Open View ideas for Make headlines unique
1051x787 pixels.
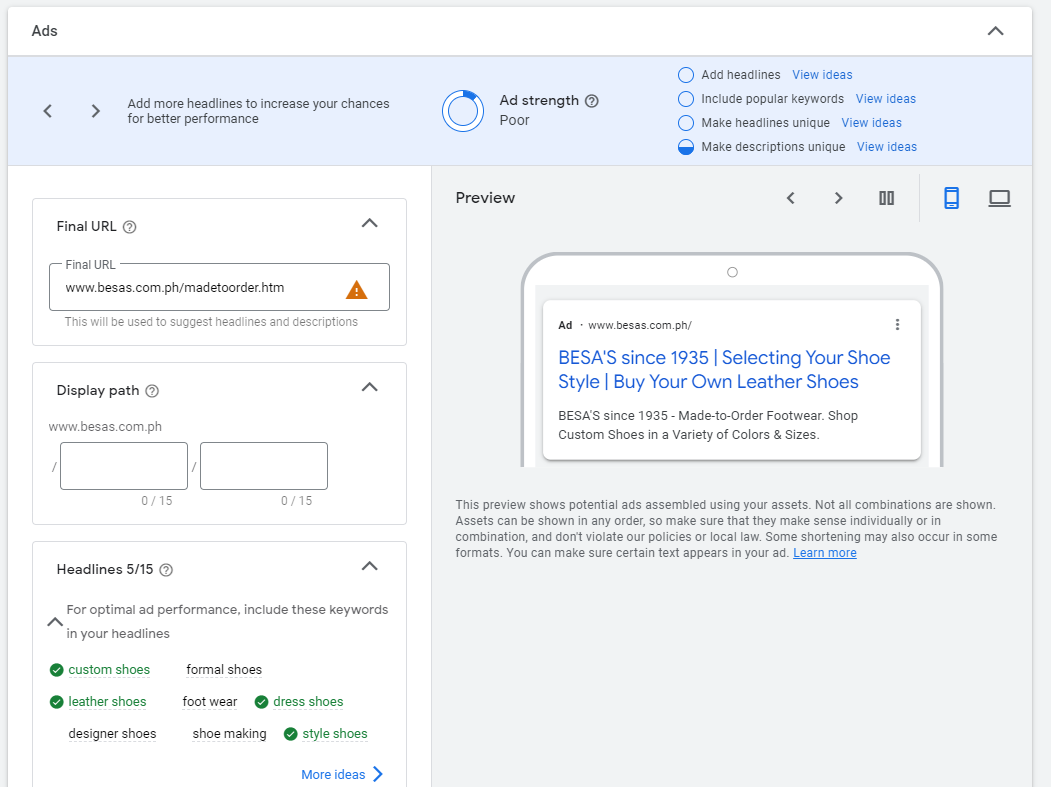coord(871,123)
